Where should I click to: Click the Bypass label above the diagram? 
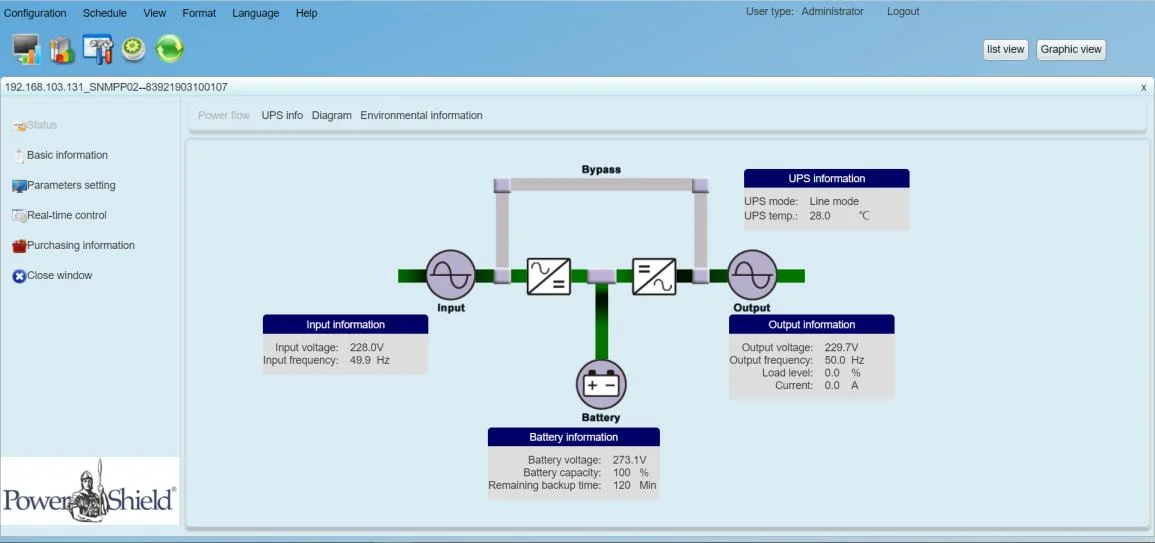(601, 169)
